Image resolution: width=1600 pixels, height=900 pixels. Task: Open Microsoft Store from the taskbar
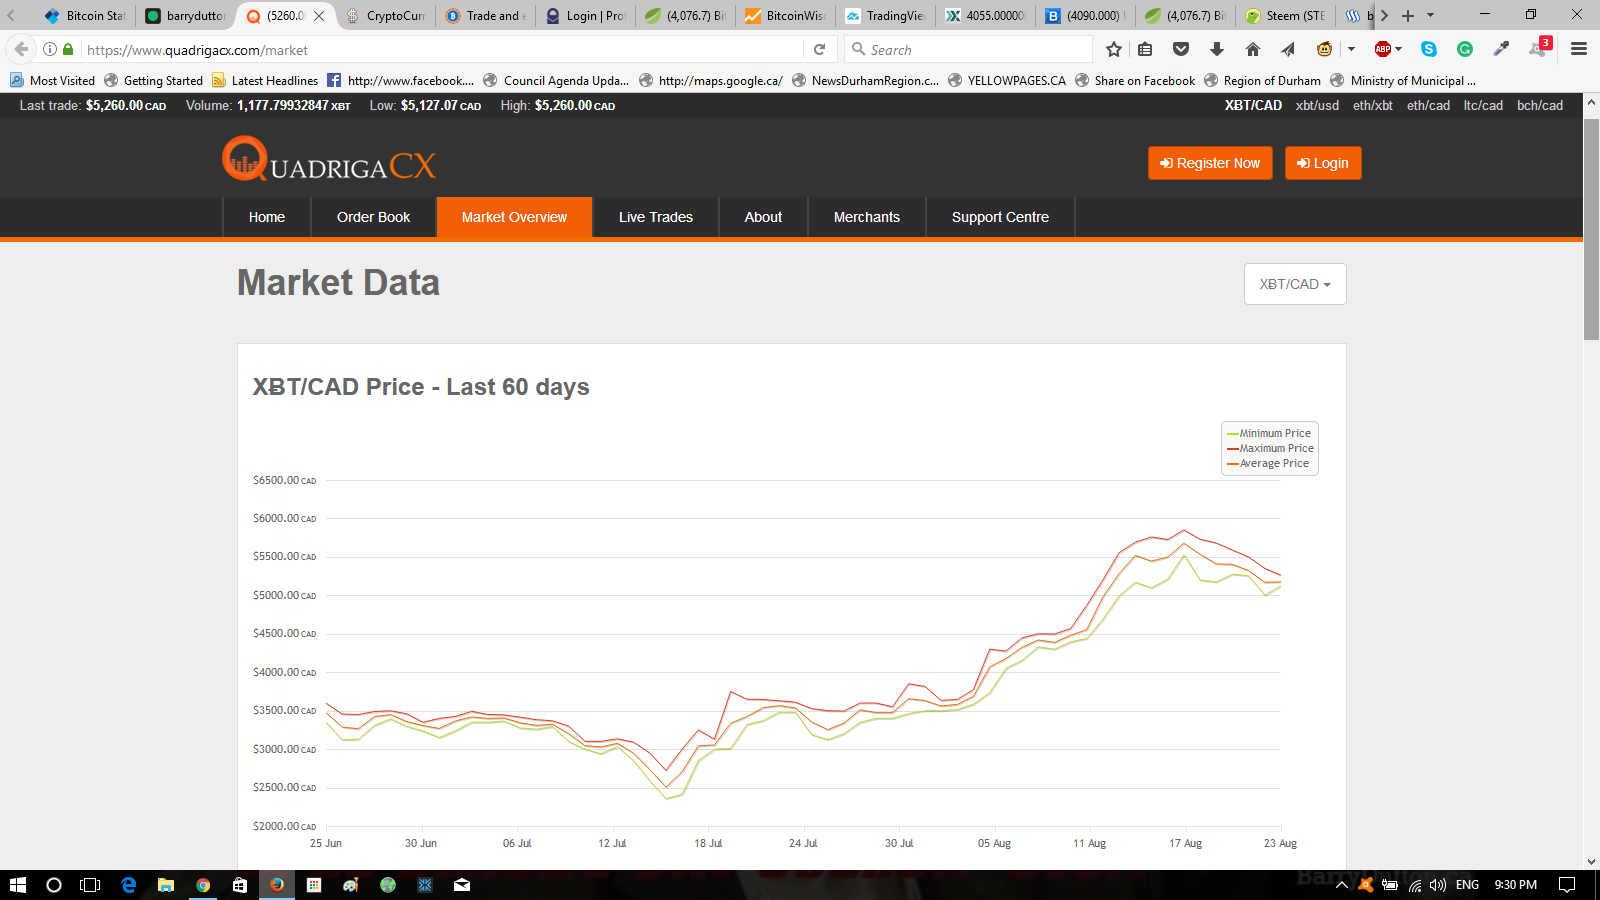click(x=240, y=885)
